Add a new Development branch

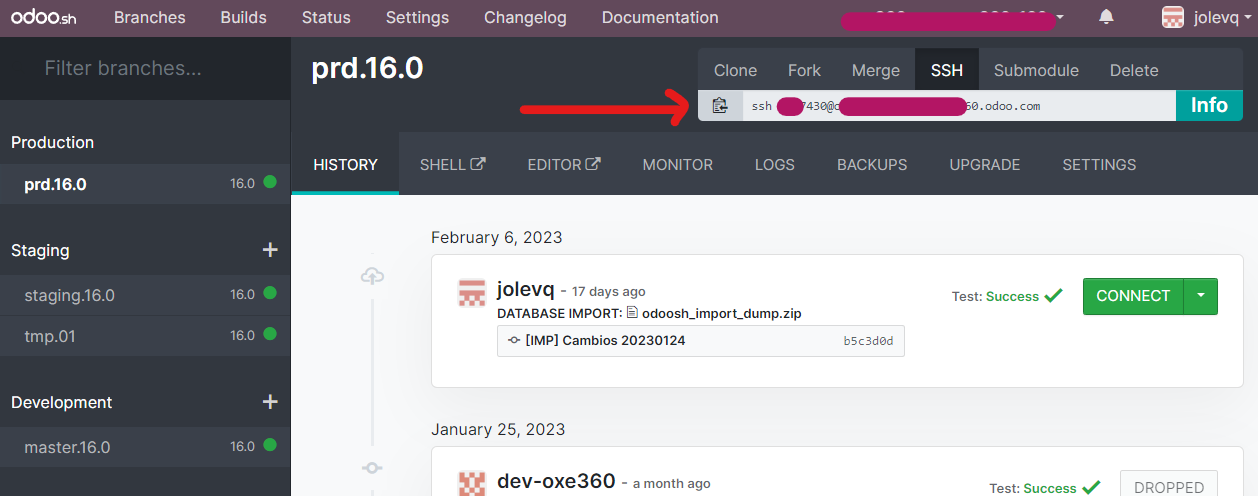click(x=269, y=402)
